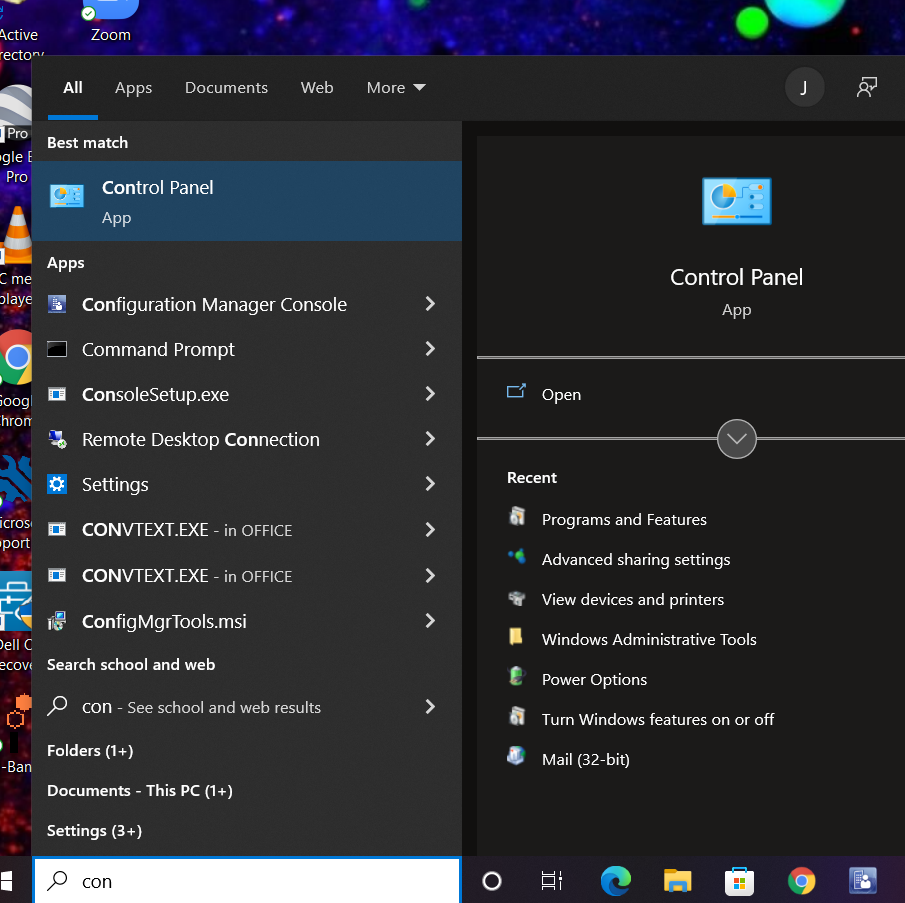Open recent Power Options
This screenshot has width=905, height=903.
[x=594, y=680]
